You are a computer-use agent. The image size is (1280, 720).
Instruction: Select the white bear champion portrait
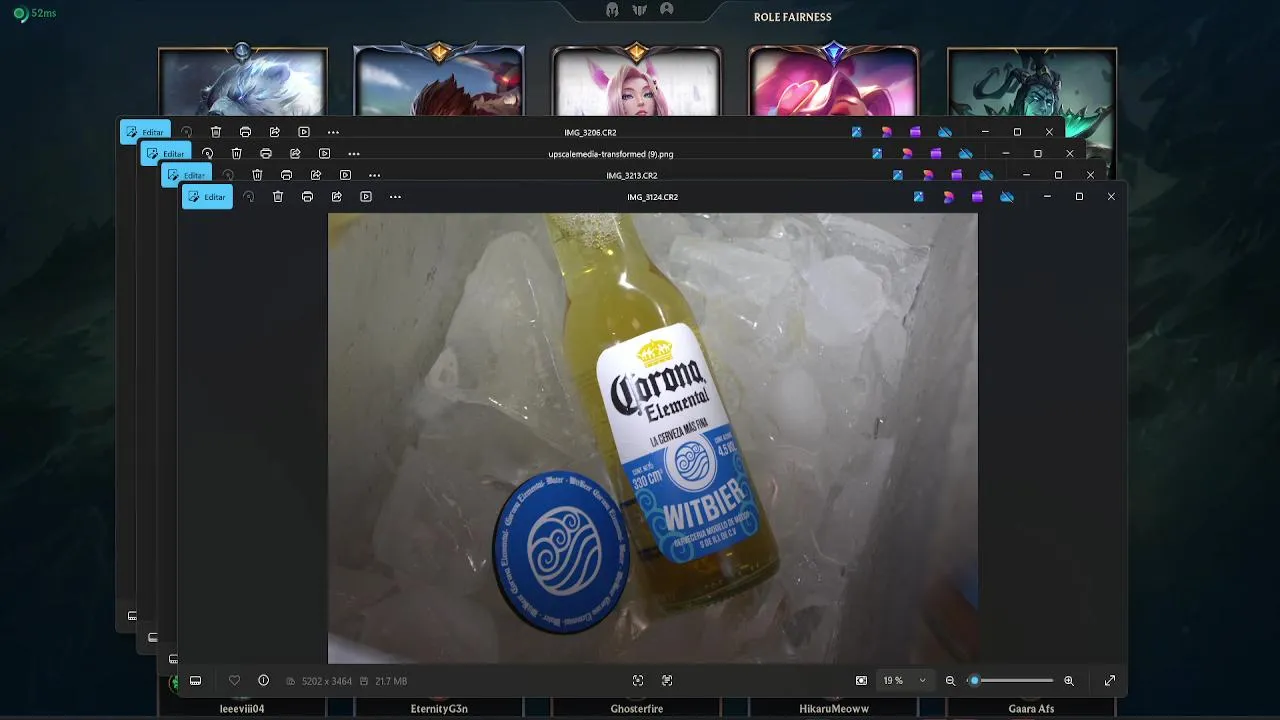pyautogui.click(x=243, y=82)
